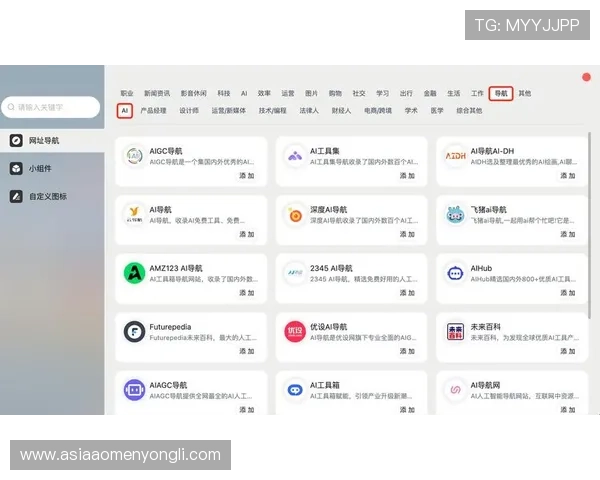The width and height of the screenshot is (600, 480).
Task: Open the AI tab in top category row
Action: pyautogui.click(x=244, y=93)
